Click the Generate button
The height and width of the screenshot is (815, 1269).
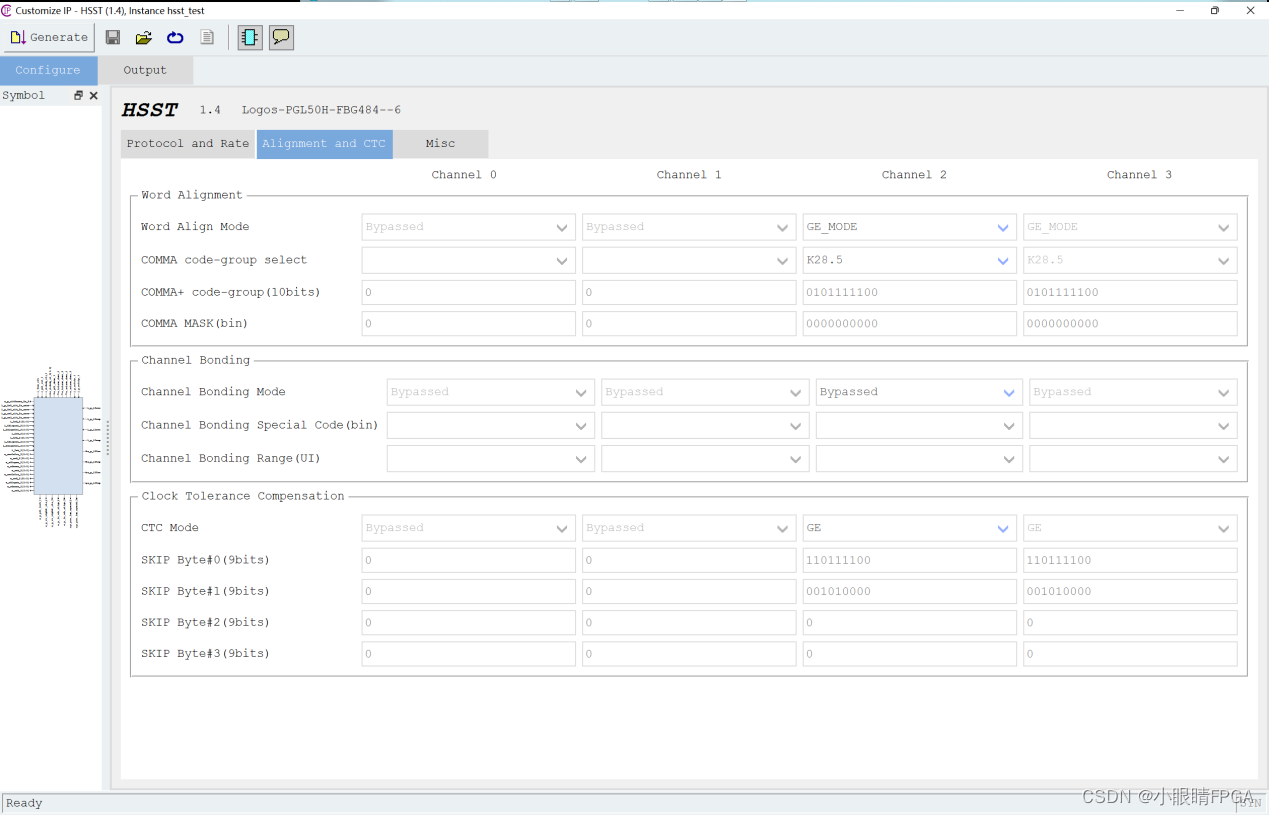point(49,37)
